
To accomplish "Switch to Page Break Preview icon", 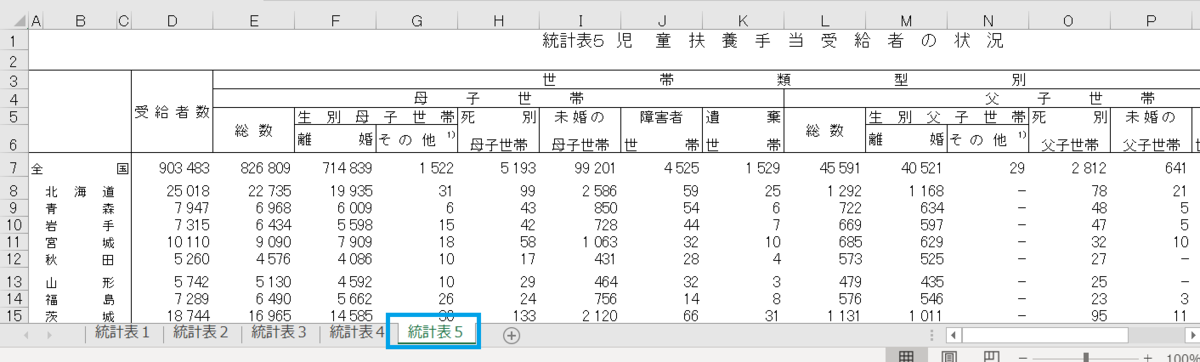I will [x=991, y=357].
